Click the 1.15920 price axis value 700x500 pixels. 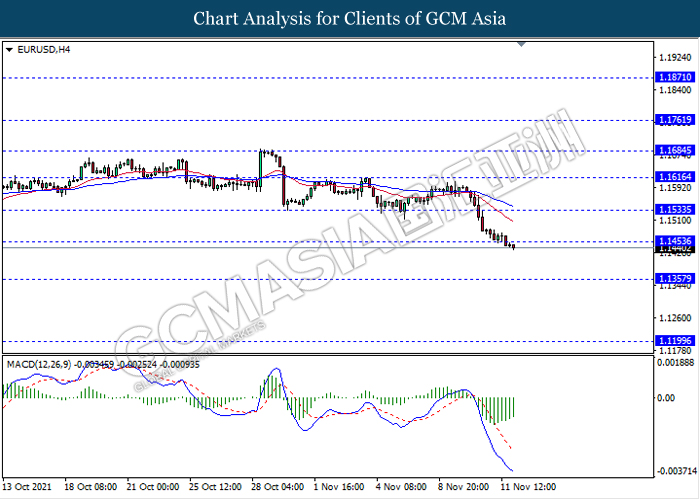coord(675,188)
